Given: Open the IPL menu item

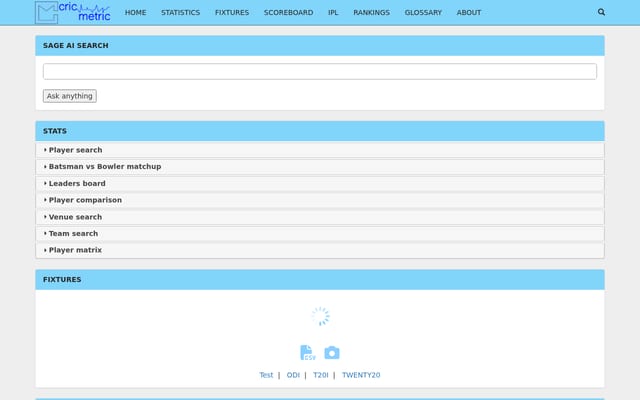Looking at the screenshot, I should 333,13.
